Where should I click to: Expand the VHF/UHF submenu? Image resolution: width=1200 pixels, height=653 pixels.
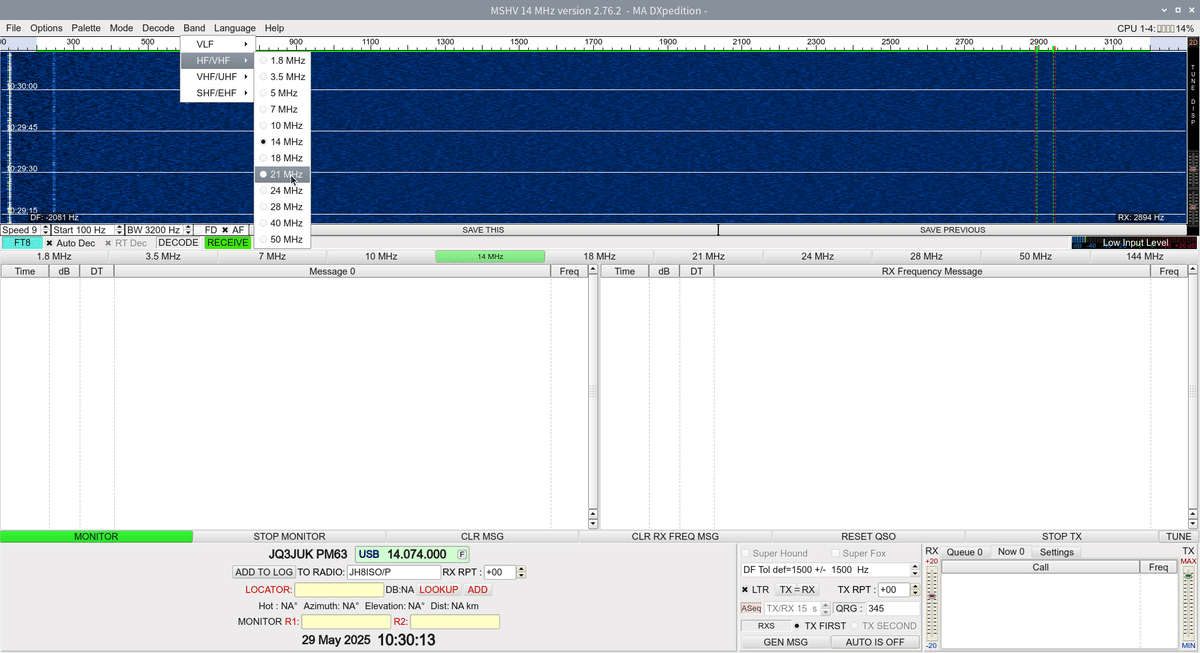coord(216,76)
